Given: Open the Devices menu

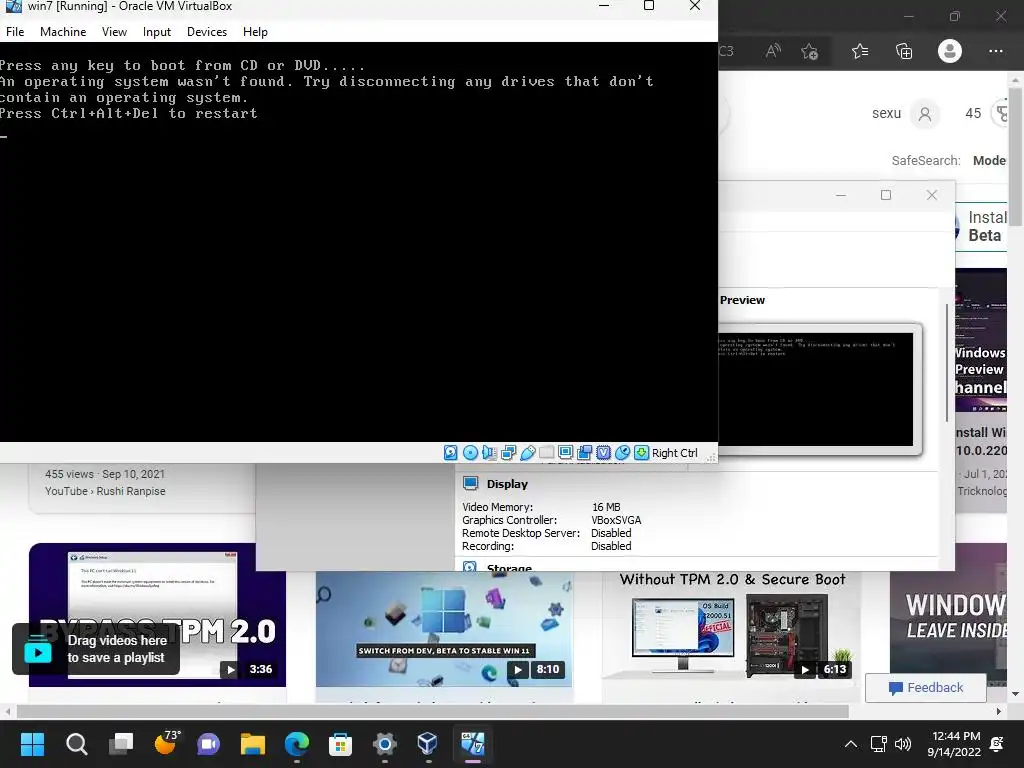Looking at the screenshot, I should pos(206,31).
